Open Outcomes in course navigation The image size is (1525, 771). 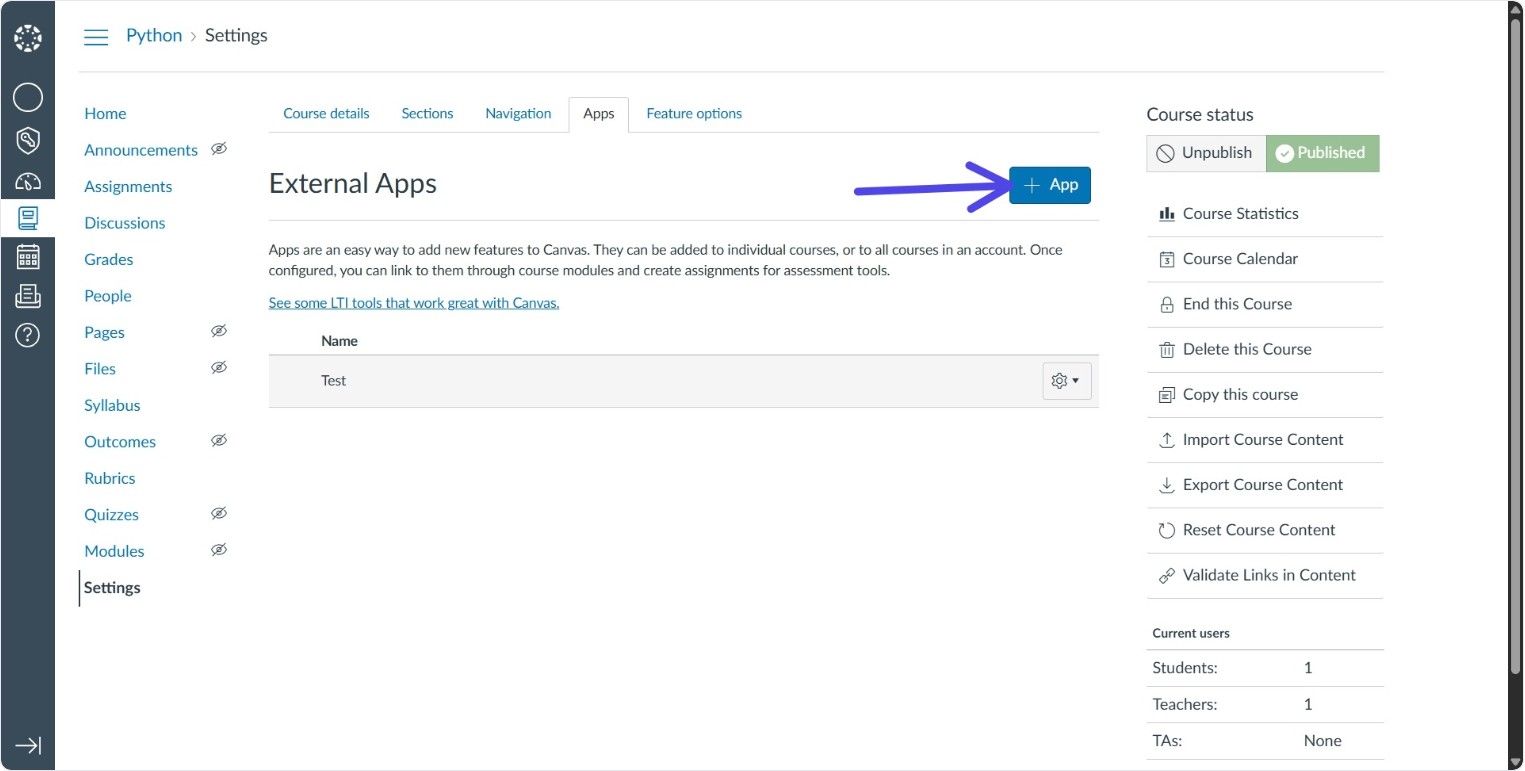pos(120,442)
